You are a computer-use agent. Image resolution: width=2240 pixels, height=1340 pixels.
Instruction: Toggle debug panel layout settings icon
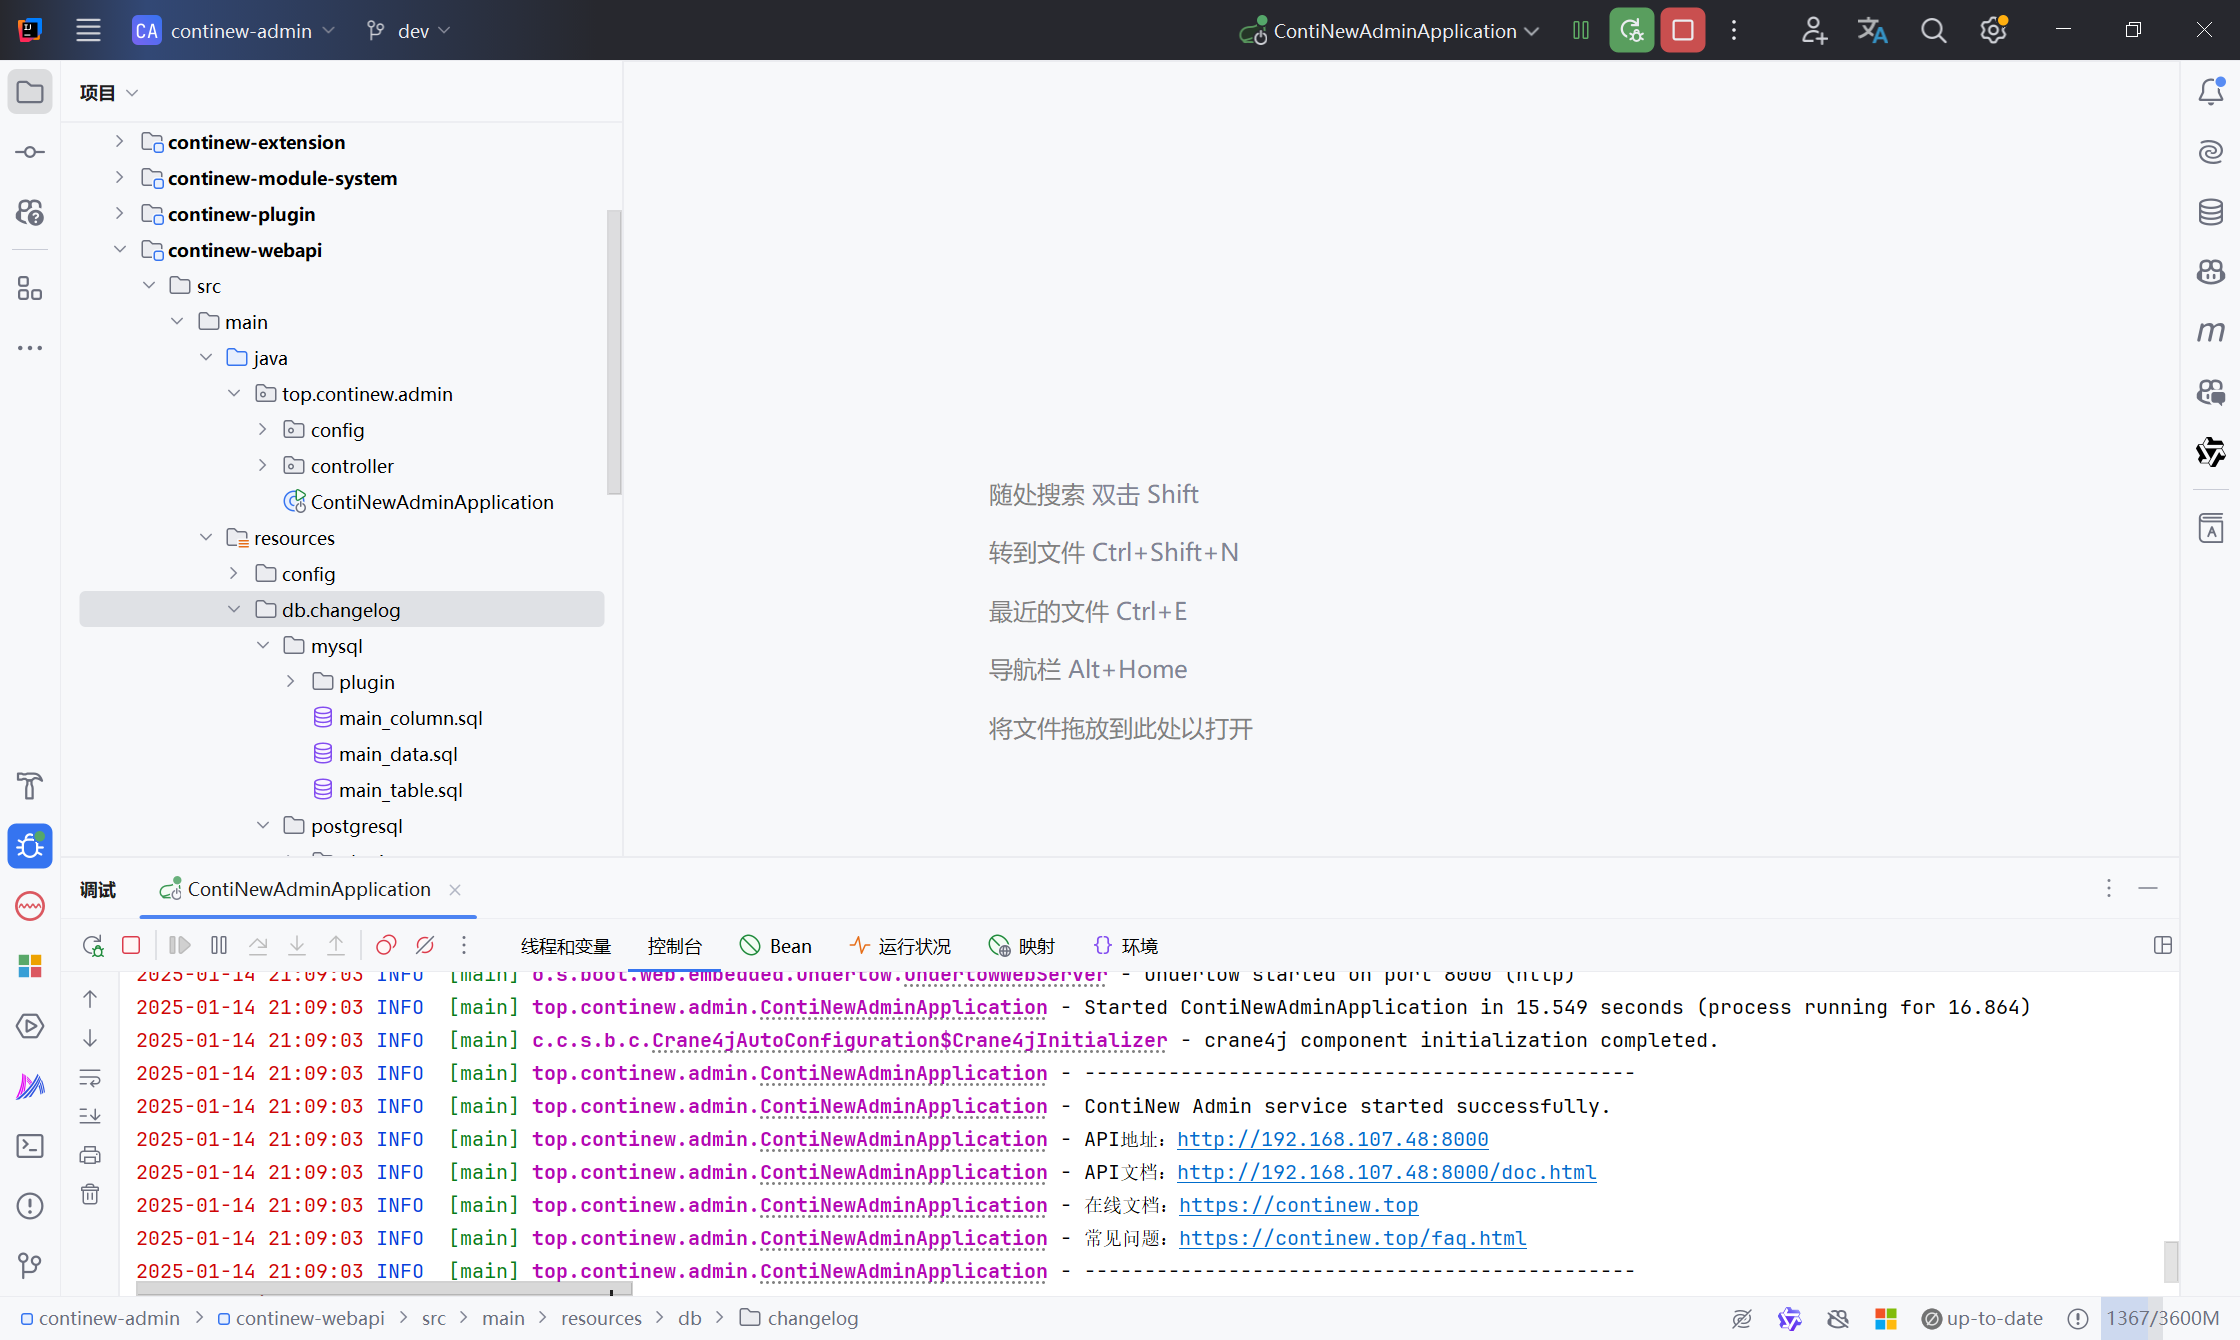point(2163,945)
